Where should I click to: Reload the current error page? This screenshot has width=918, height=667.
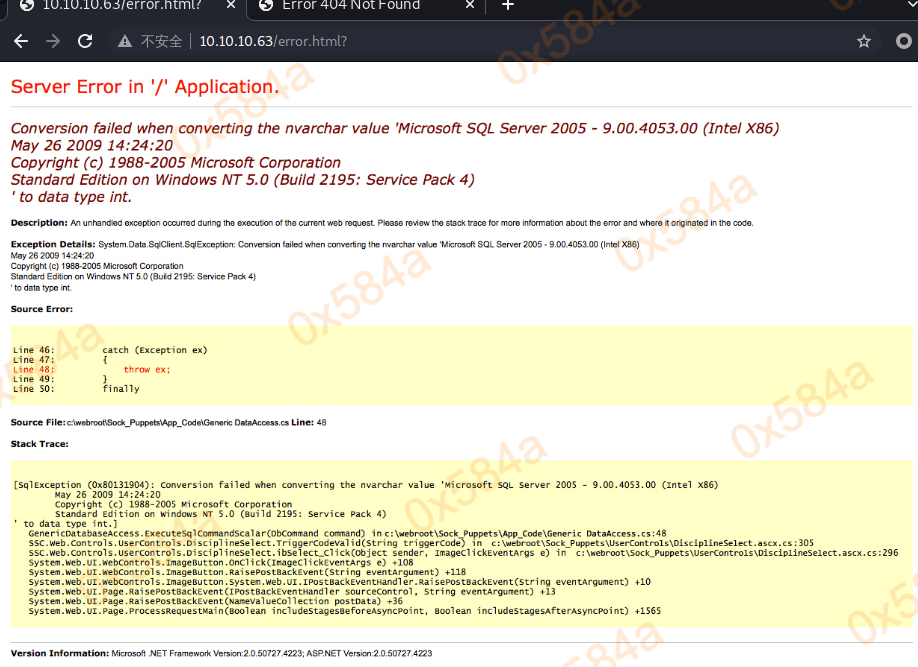pyautogui.click(x=86, y=42)
